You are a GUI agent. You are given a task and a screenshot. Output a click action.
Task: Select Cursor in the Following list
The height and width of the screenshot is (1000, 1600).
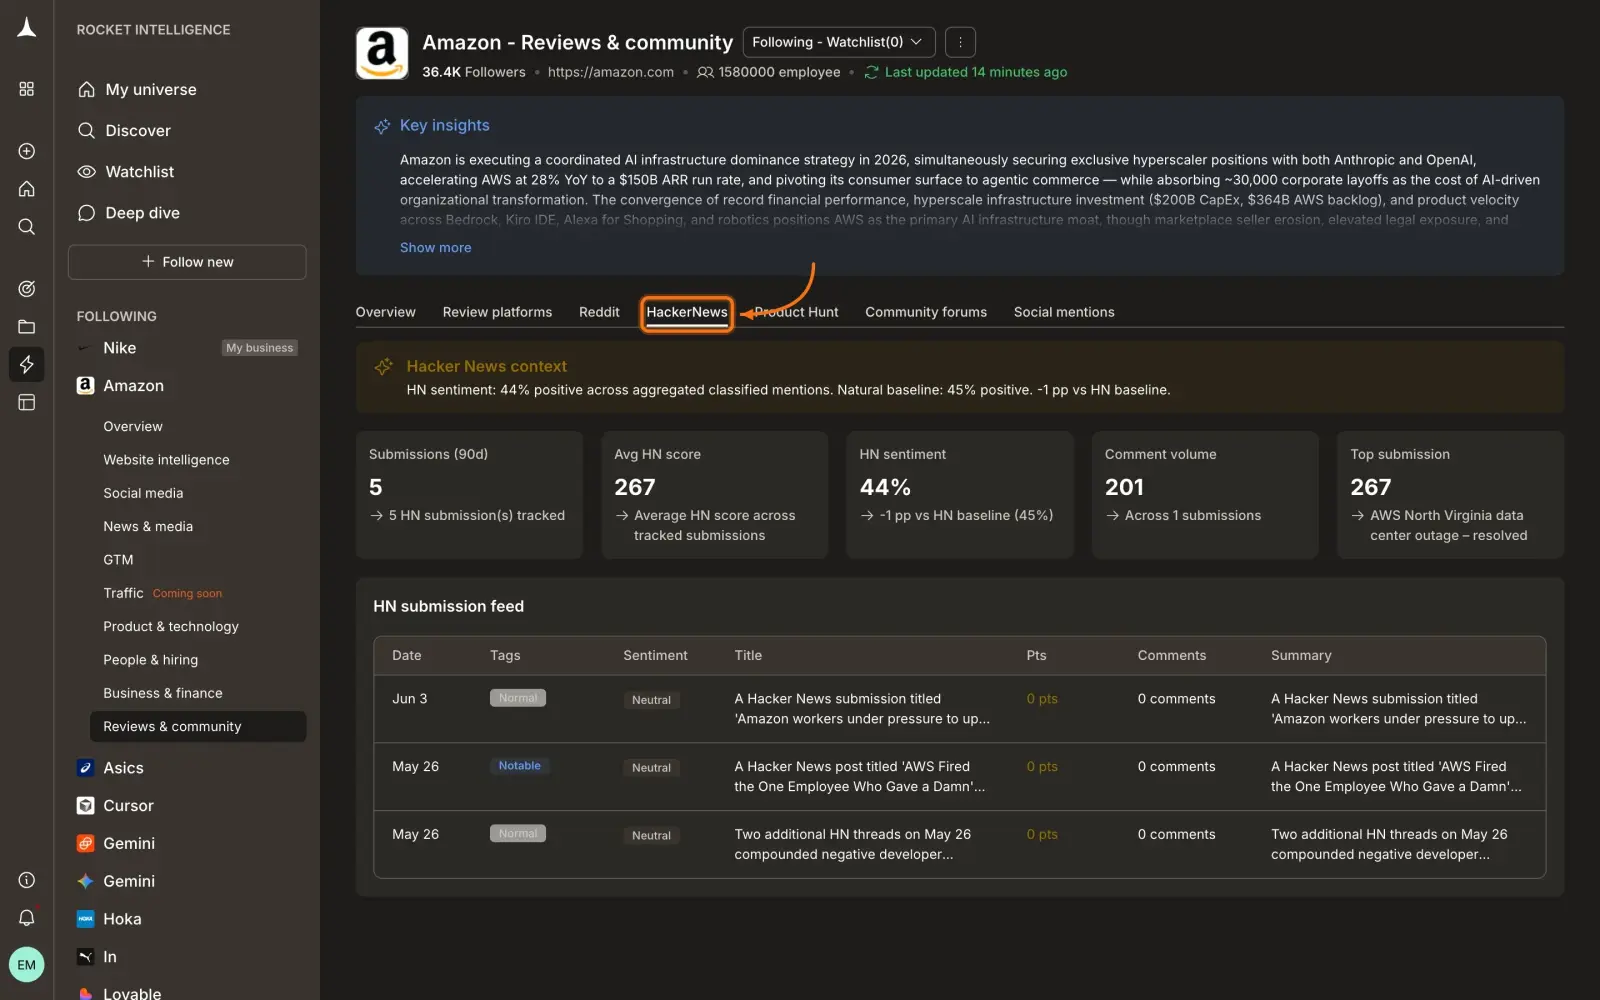tap(128, 806)
